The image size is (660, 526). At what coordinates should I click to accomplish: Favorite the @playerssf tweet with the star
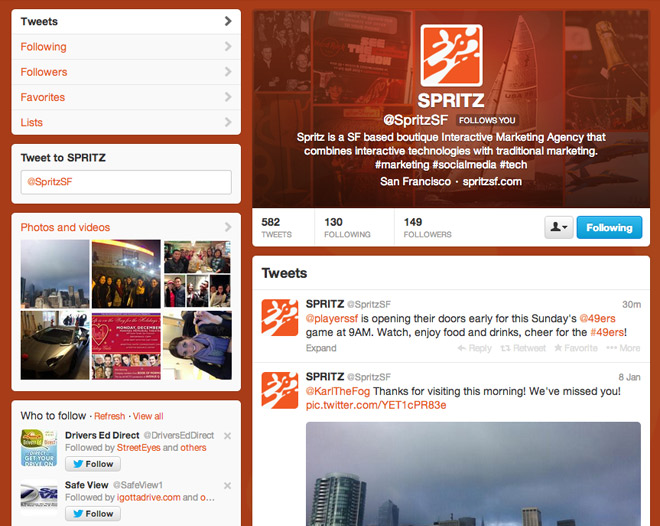click(576, 348)
